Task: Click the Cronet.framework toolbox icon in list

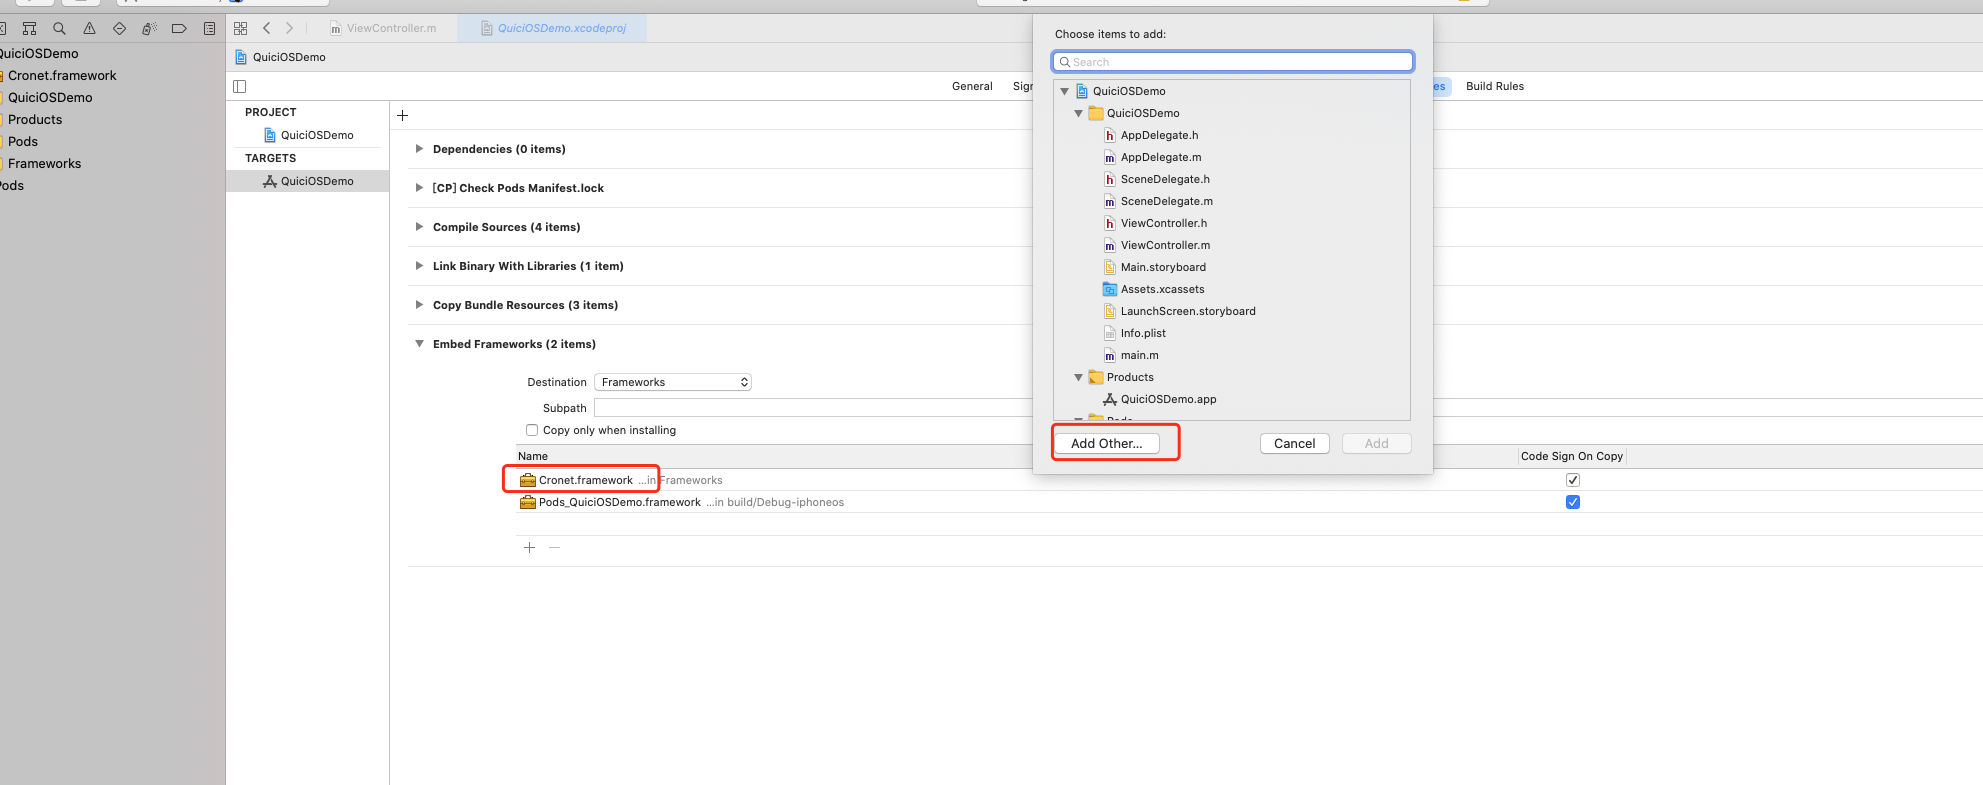Action: point(527,480)
